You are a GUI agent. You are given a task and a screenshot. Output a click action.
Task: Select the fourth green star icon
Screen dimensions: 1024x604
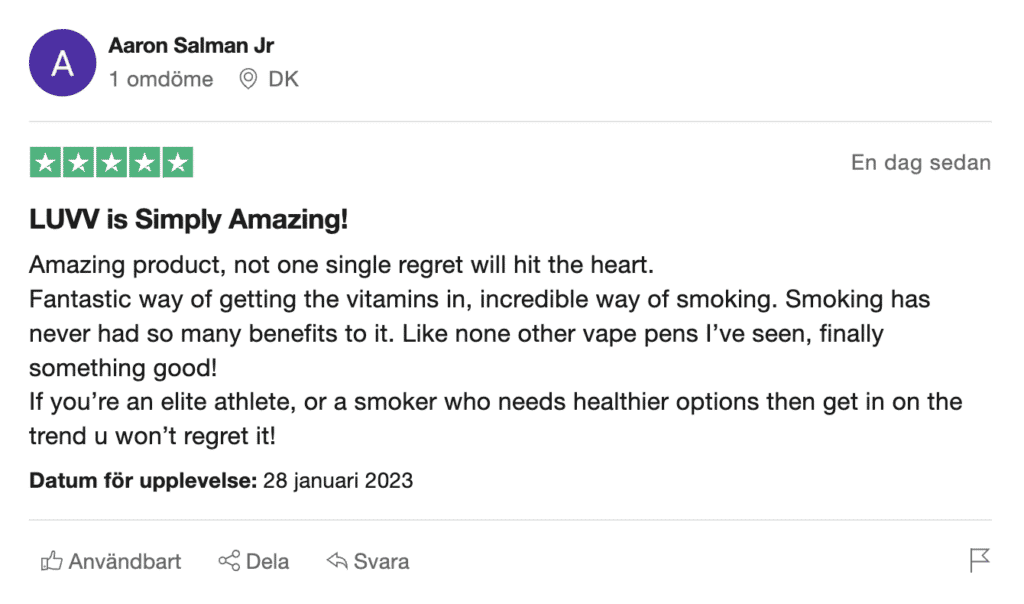point(145,161)
